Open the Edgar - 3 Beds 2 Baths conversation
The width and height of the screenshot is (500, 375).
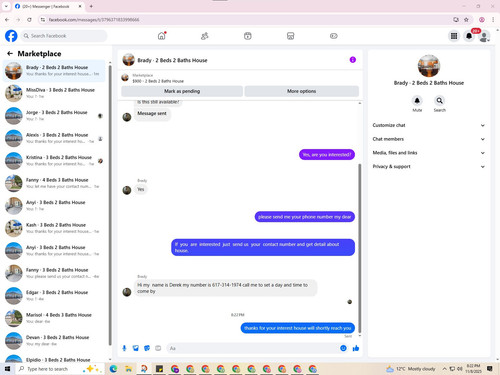point(54,296)
